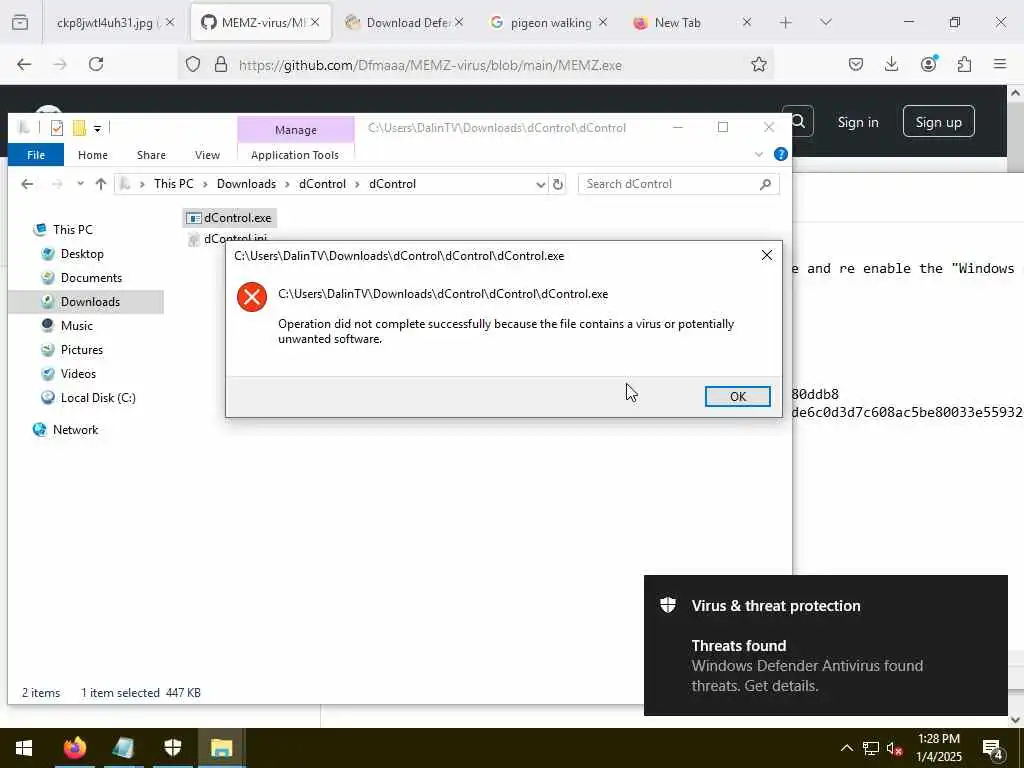Open Firefox application hamburger menu

999,64
